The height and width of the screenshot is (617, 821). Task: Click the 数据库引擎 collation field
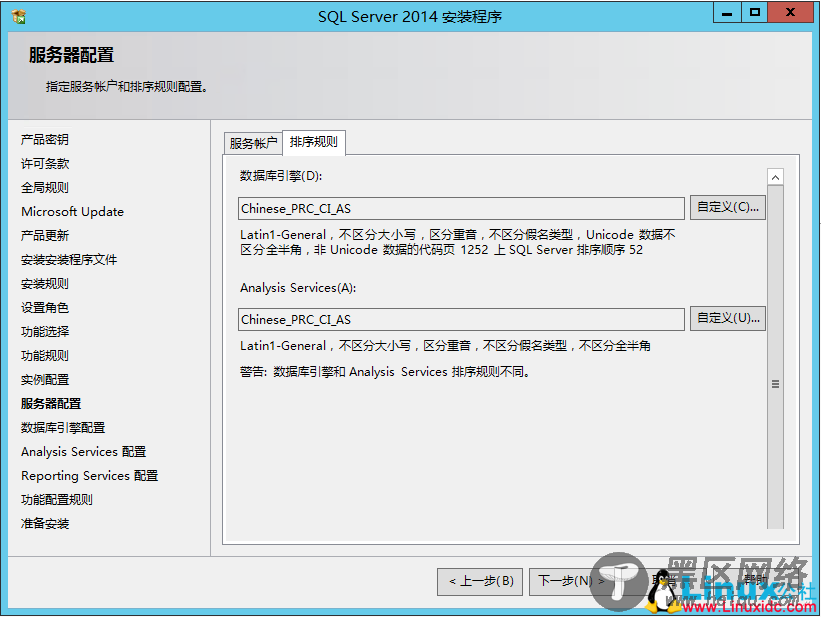(461, 208)
